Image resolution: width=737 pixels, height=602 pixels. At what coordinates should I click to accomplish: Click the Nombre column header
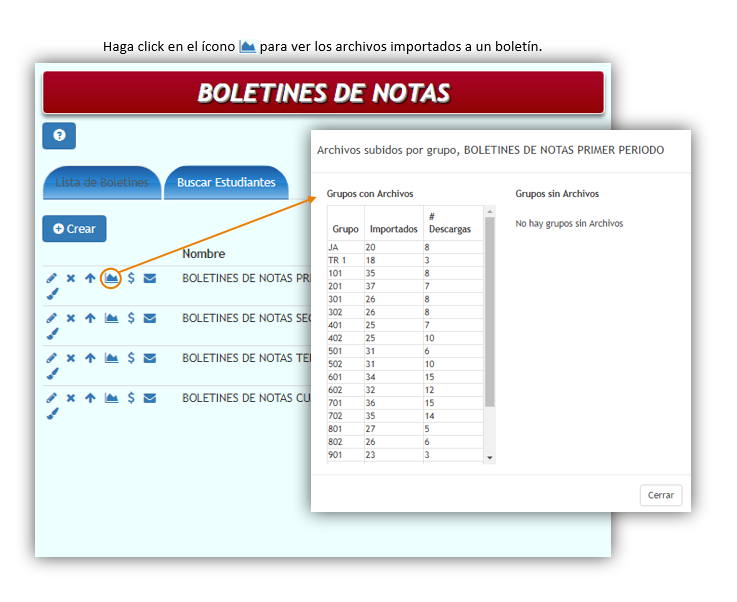[204, 254]
